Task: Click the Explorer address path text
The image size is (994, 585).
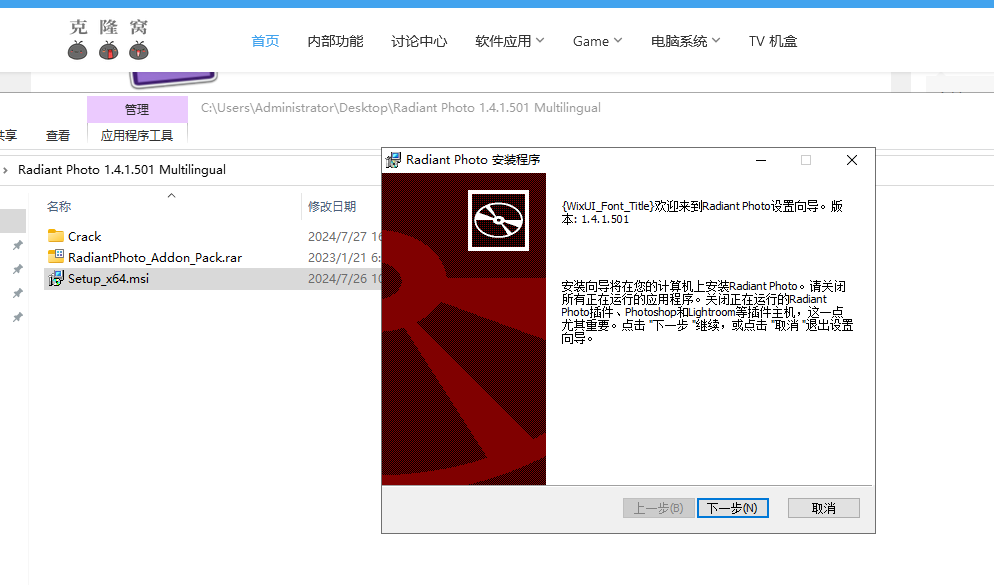Action: pyautogui.click(x=401, y=108)
